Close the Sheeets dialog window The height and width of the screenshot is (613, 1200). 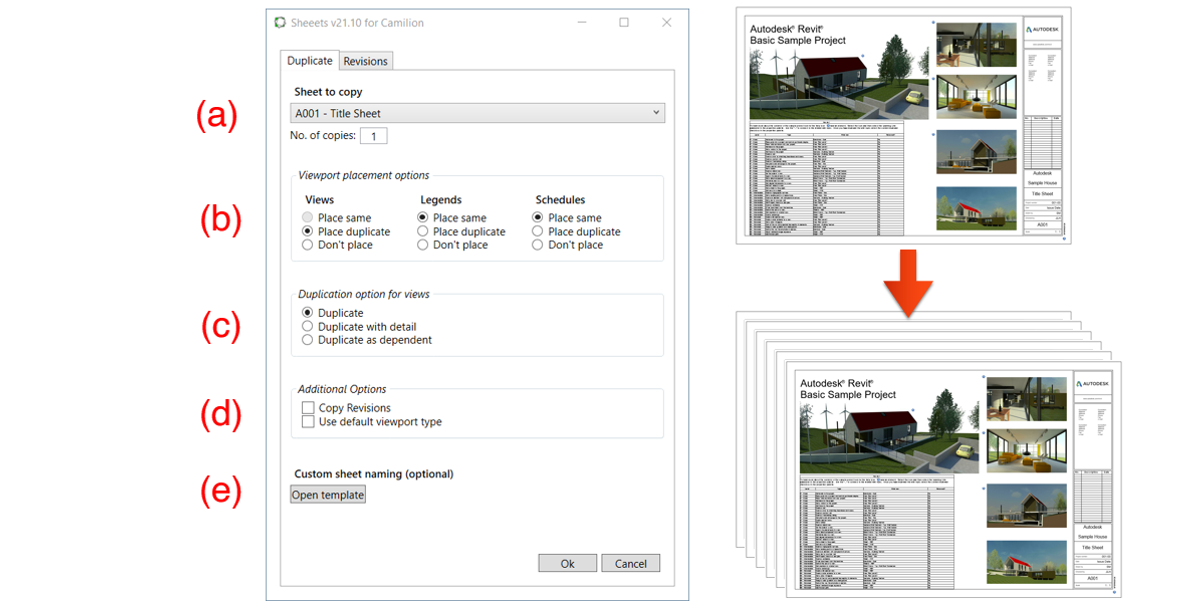coord(667,22)
